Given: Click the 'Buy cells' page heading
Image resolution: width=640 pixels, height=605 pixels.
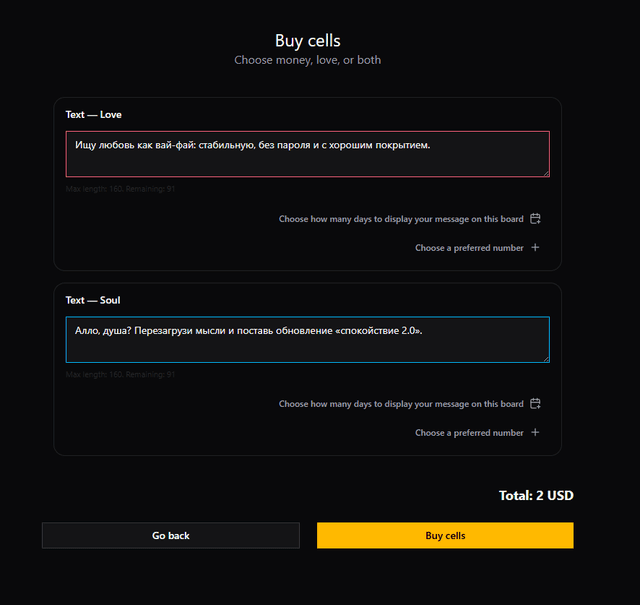Looking at the screenshot, I should click(308, 41).
